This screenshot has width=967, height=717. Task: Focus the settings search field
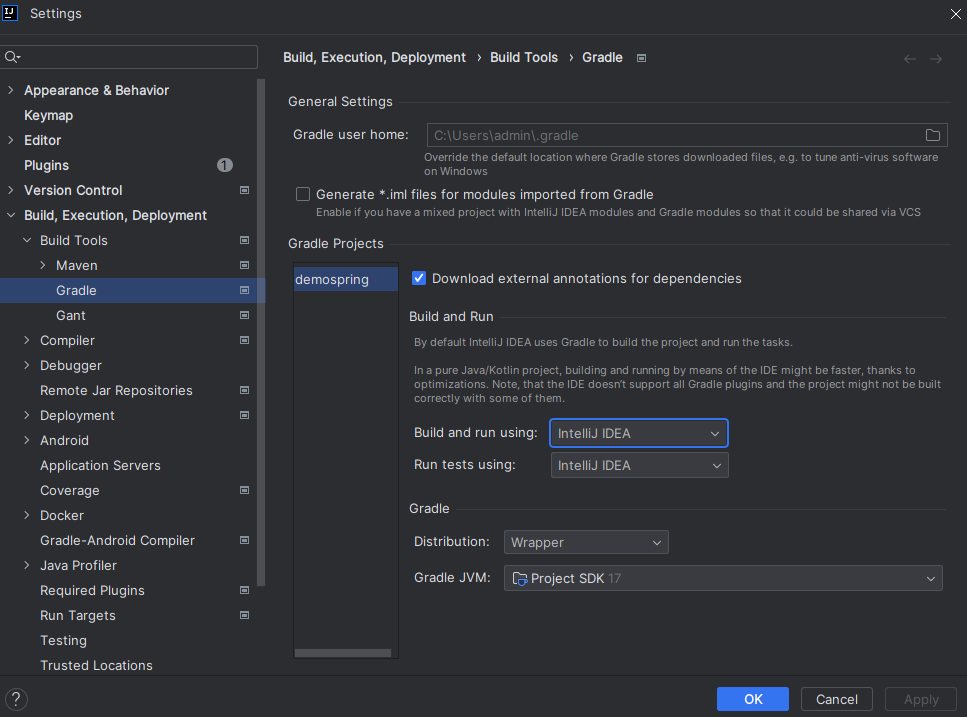tap(129, 57)
